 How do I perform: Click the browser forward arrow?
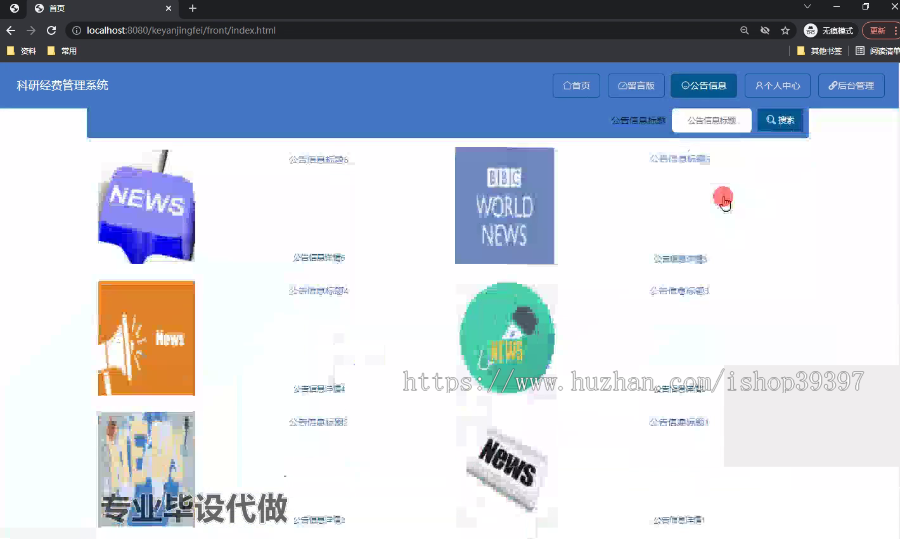point(31,30)
